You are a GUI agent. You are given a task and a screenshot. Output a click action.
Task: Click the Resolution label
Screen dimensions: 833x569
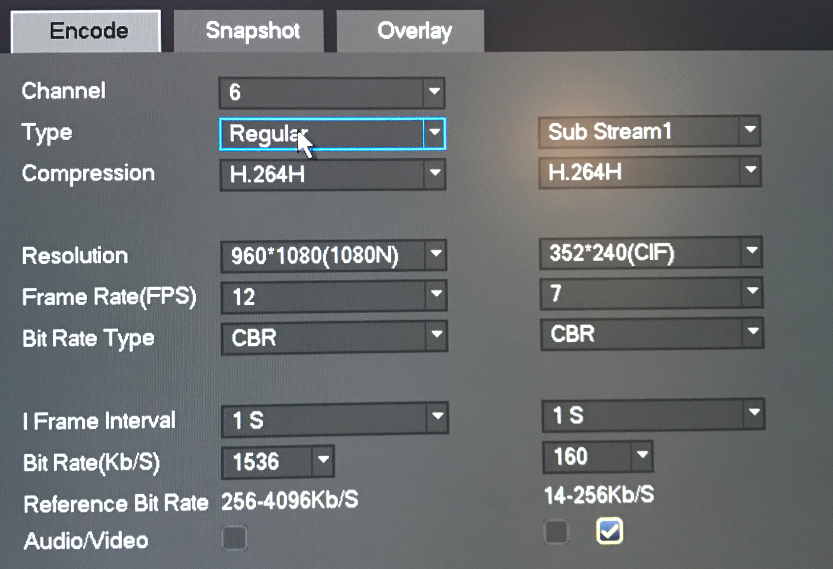click(75, 256)
